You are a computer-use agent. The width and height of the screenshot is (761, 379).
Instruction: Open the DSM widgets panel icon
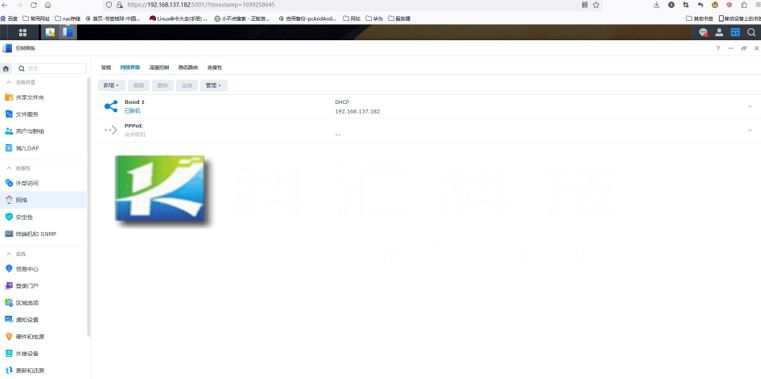pyautogui.click(x=735, y=33)
